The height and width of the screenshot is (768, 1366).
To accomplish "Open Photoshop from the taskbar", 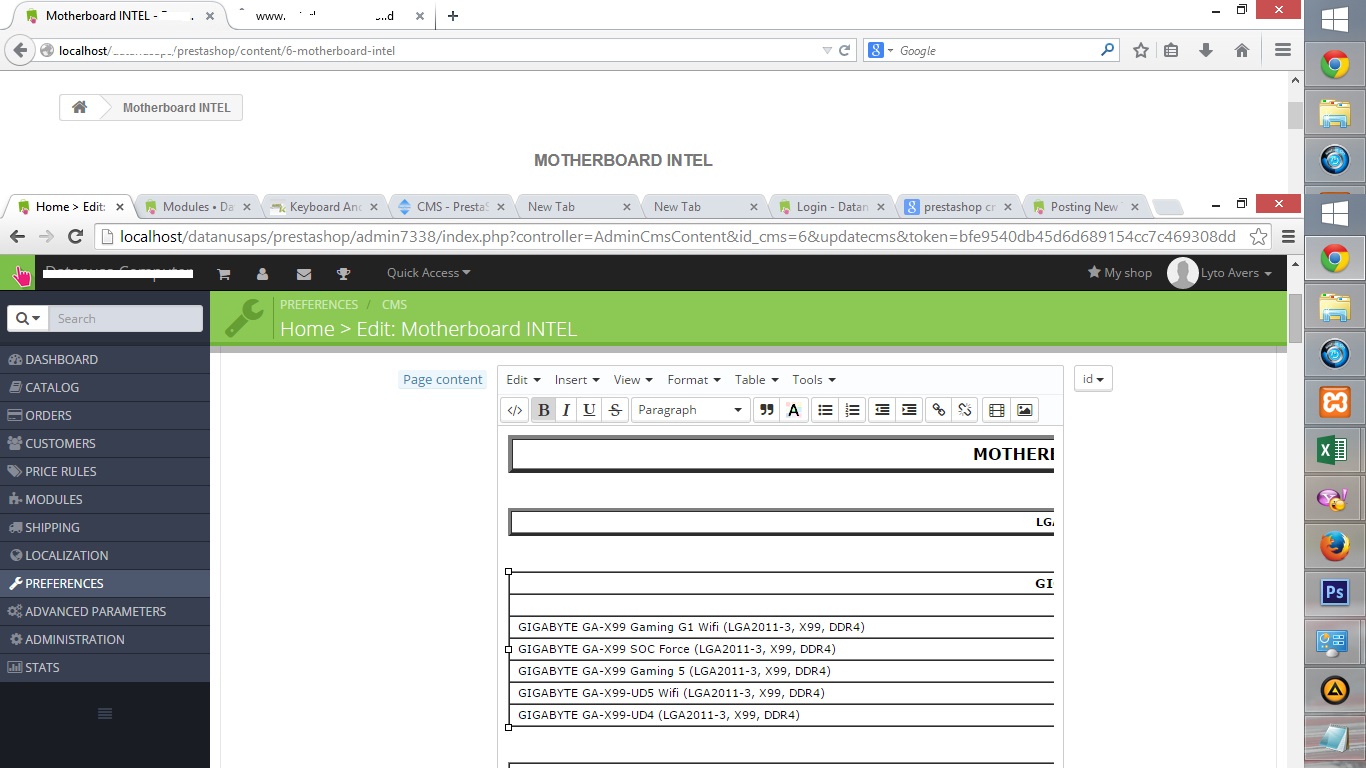I will point(1334,593).
